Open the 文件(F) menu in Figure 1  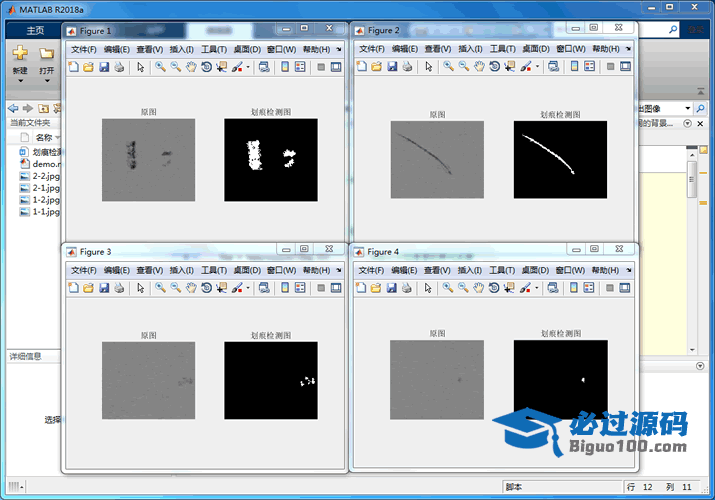pyautogui.click(x=82, y=49)
